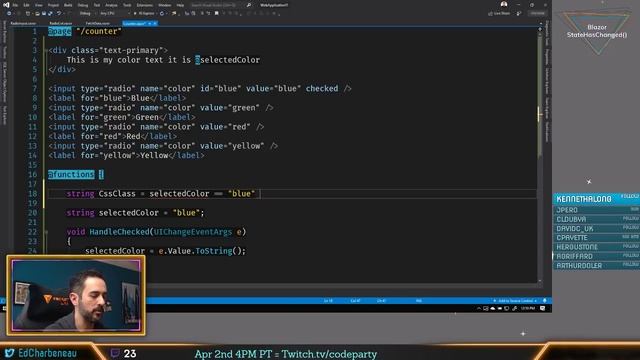Click DAVIDC_UK in the followers list
Screen dimensions: 640x360
tap(575, 229)
